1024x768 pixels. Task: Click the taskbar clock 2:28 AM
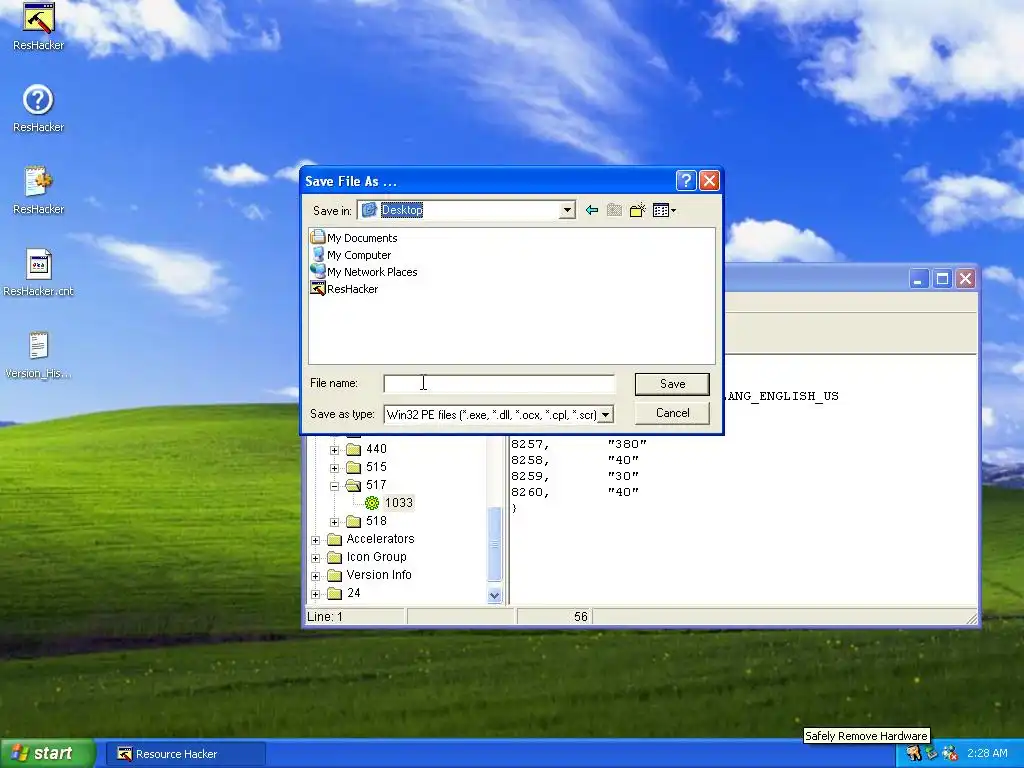click(x=987, y=753)
